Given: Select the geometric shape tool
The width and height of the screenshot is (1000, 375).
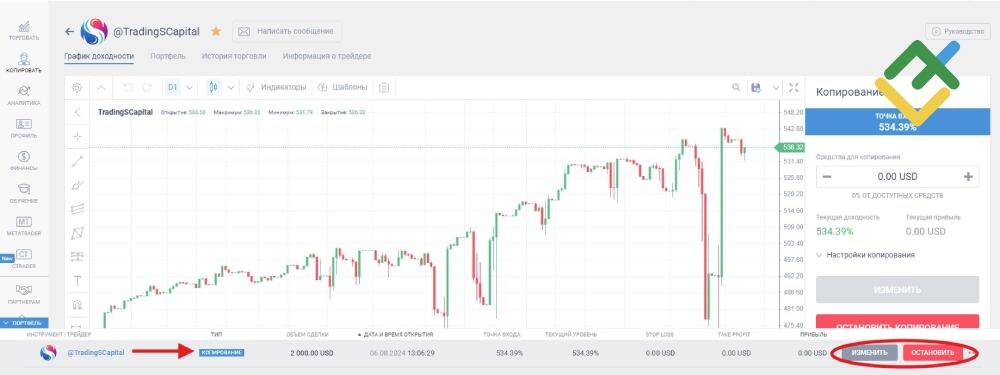Looking at the screenshot, I should click(77, 233).
